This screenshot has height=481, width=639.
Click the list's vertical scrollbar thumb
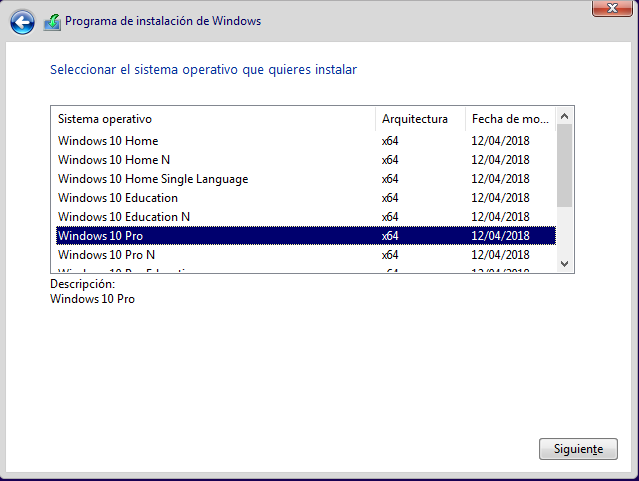pyautogui.click(x=564, y=165)
